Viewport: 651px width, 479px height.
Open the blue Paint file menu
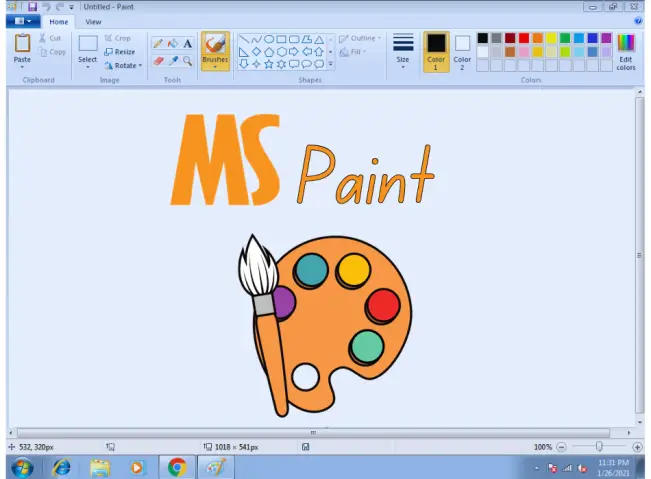22,21
